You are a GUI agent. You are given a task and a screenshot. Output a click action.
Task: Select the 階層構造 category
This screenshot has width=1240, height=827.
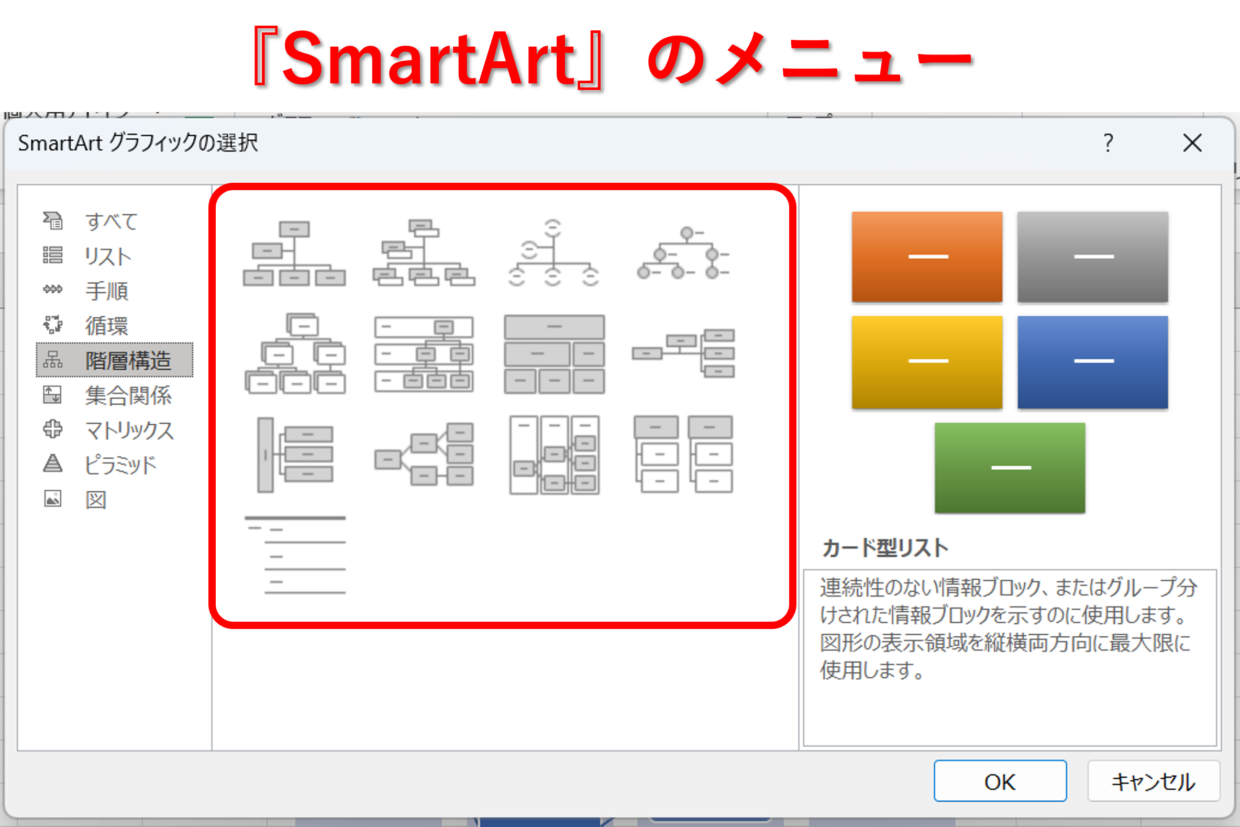click(114, 360)
